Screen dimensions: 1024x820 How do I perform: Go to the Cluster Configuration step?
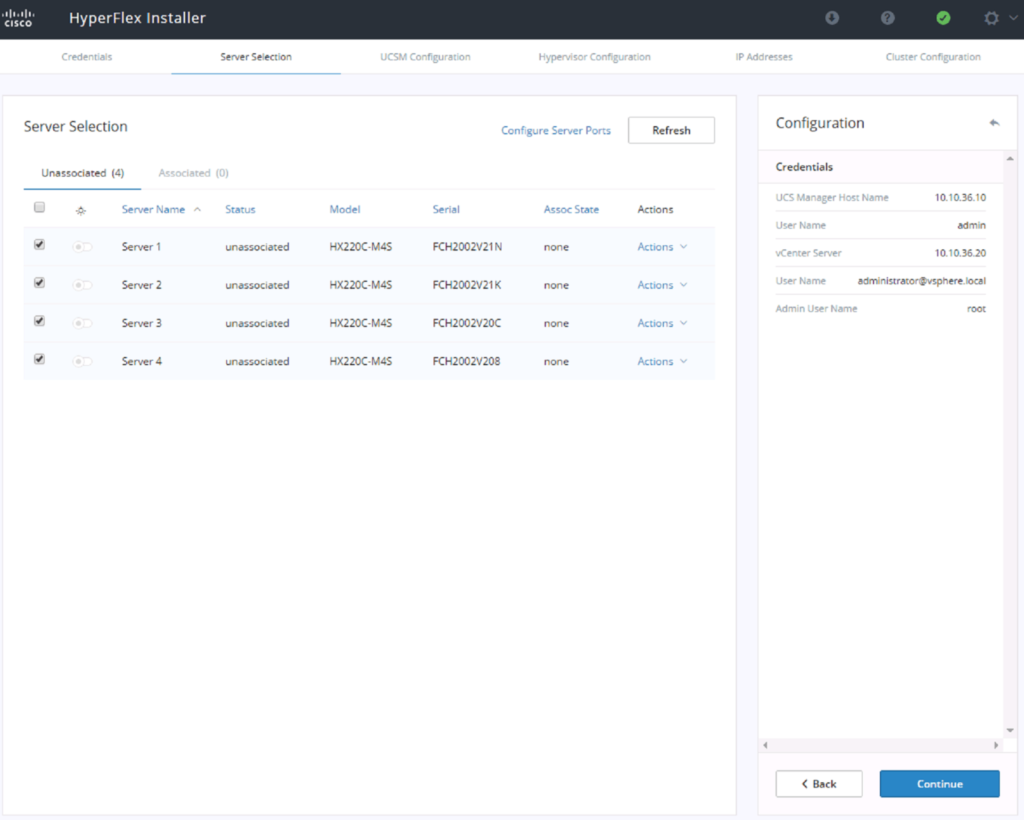tap(933, 57)
